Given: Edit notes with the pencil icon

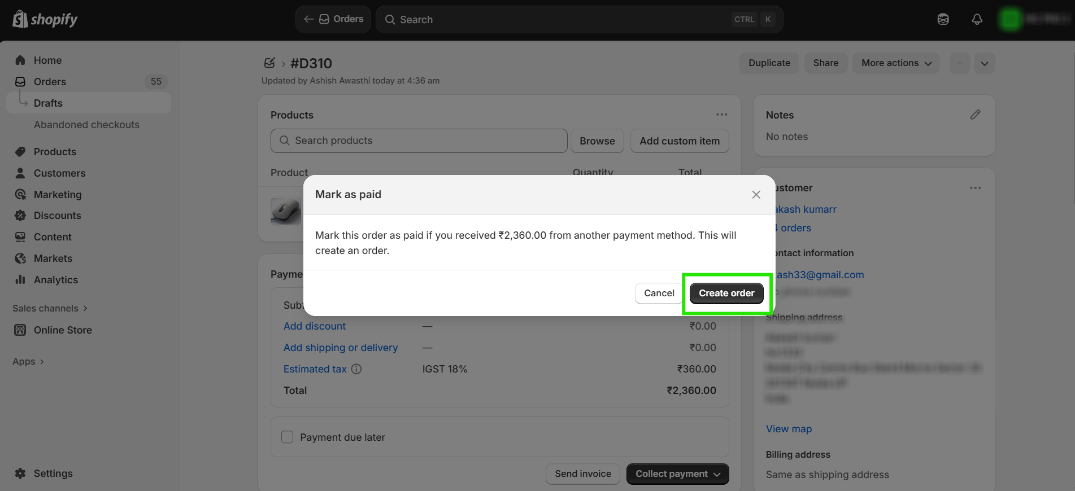Looking at the screenshot, I should point(976,115).
